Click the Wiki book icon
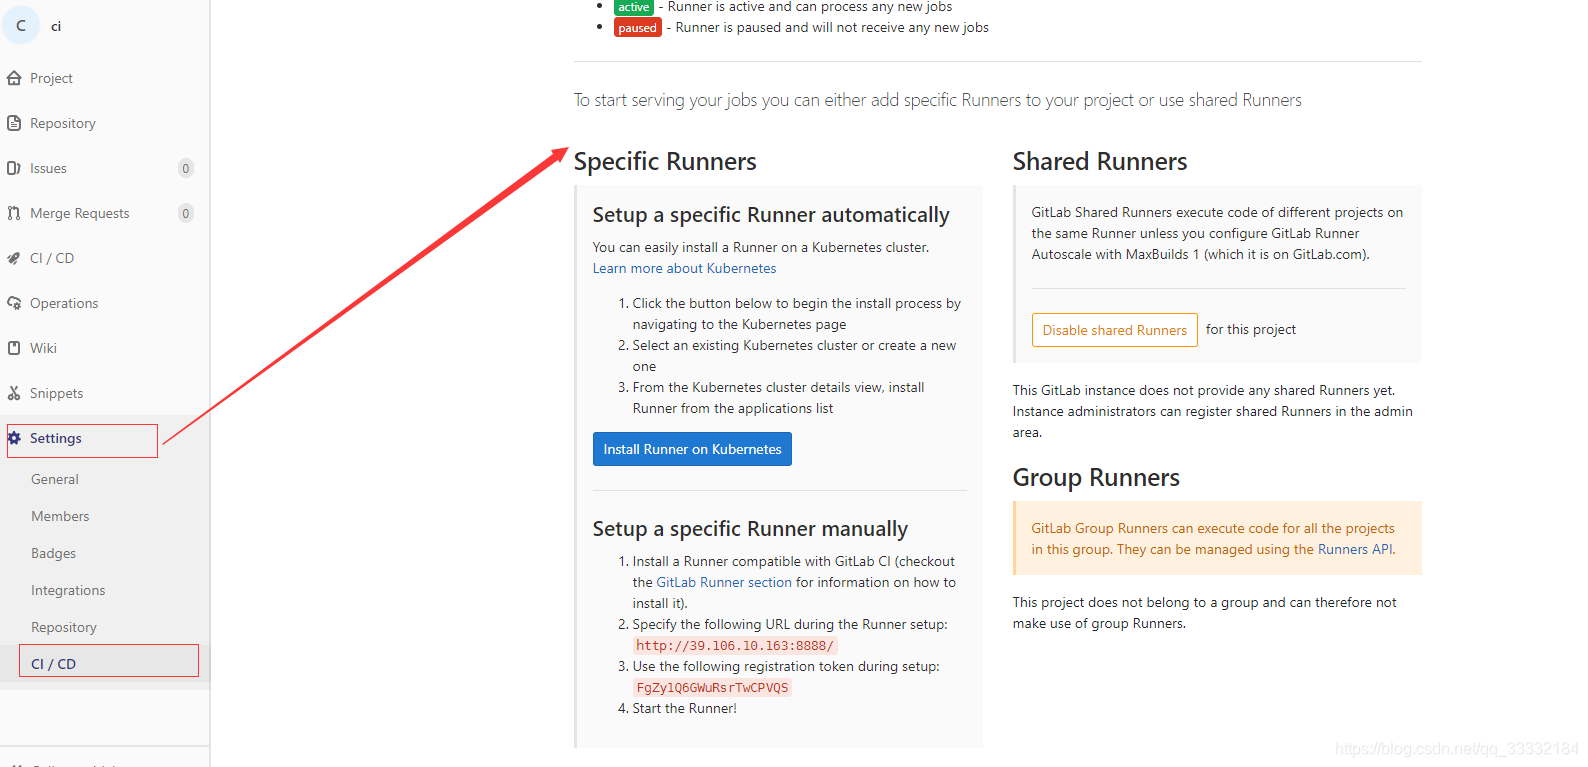The image size is (1588, 767). (14, 348)
